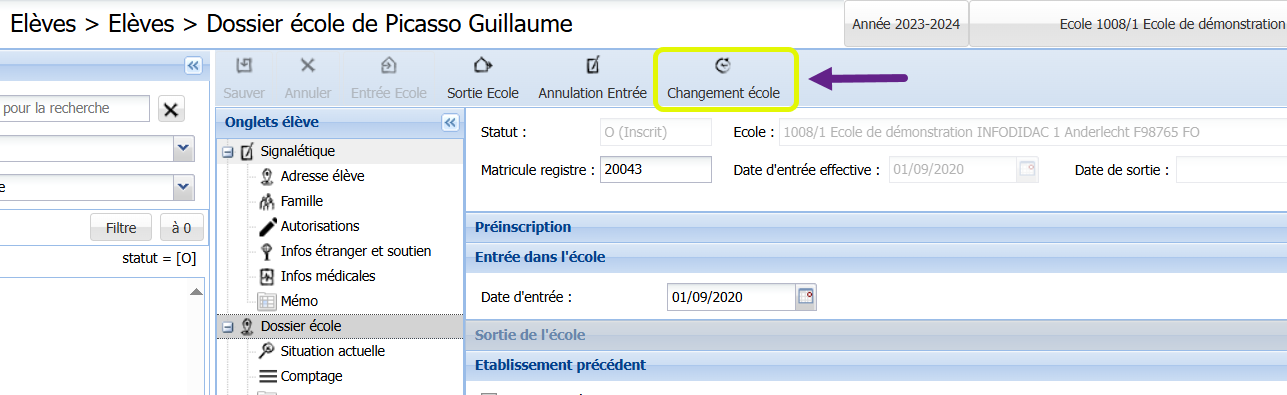This screenshot has height=395, width=1287.
Task: Open the Adresse élève item
Action: coord(311,176)
